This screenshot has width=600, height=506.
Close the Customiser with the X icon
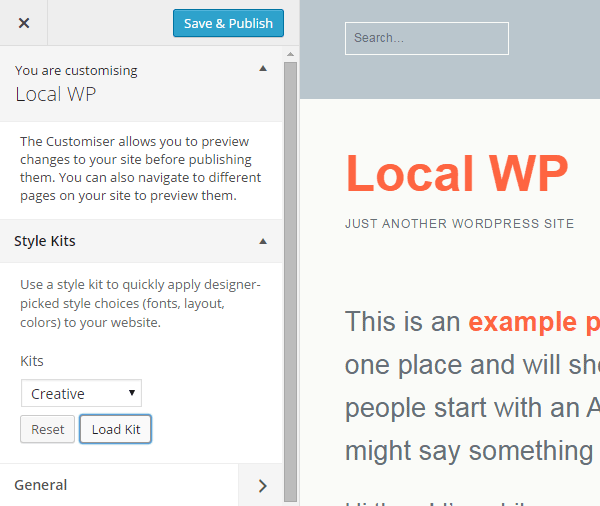click(24, 23)
